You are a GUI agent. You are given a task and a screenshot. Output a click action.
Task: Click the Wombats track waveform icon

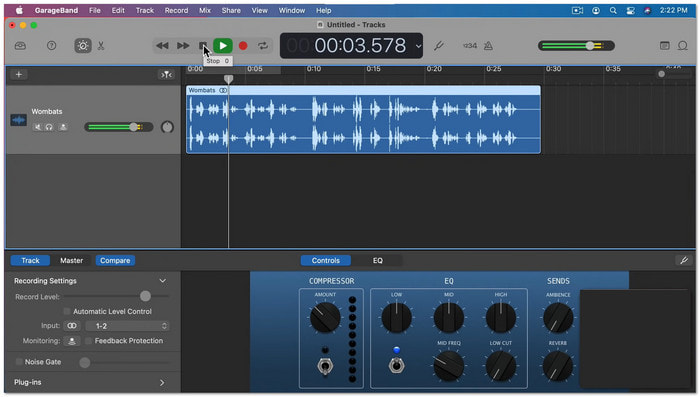18,120
